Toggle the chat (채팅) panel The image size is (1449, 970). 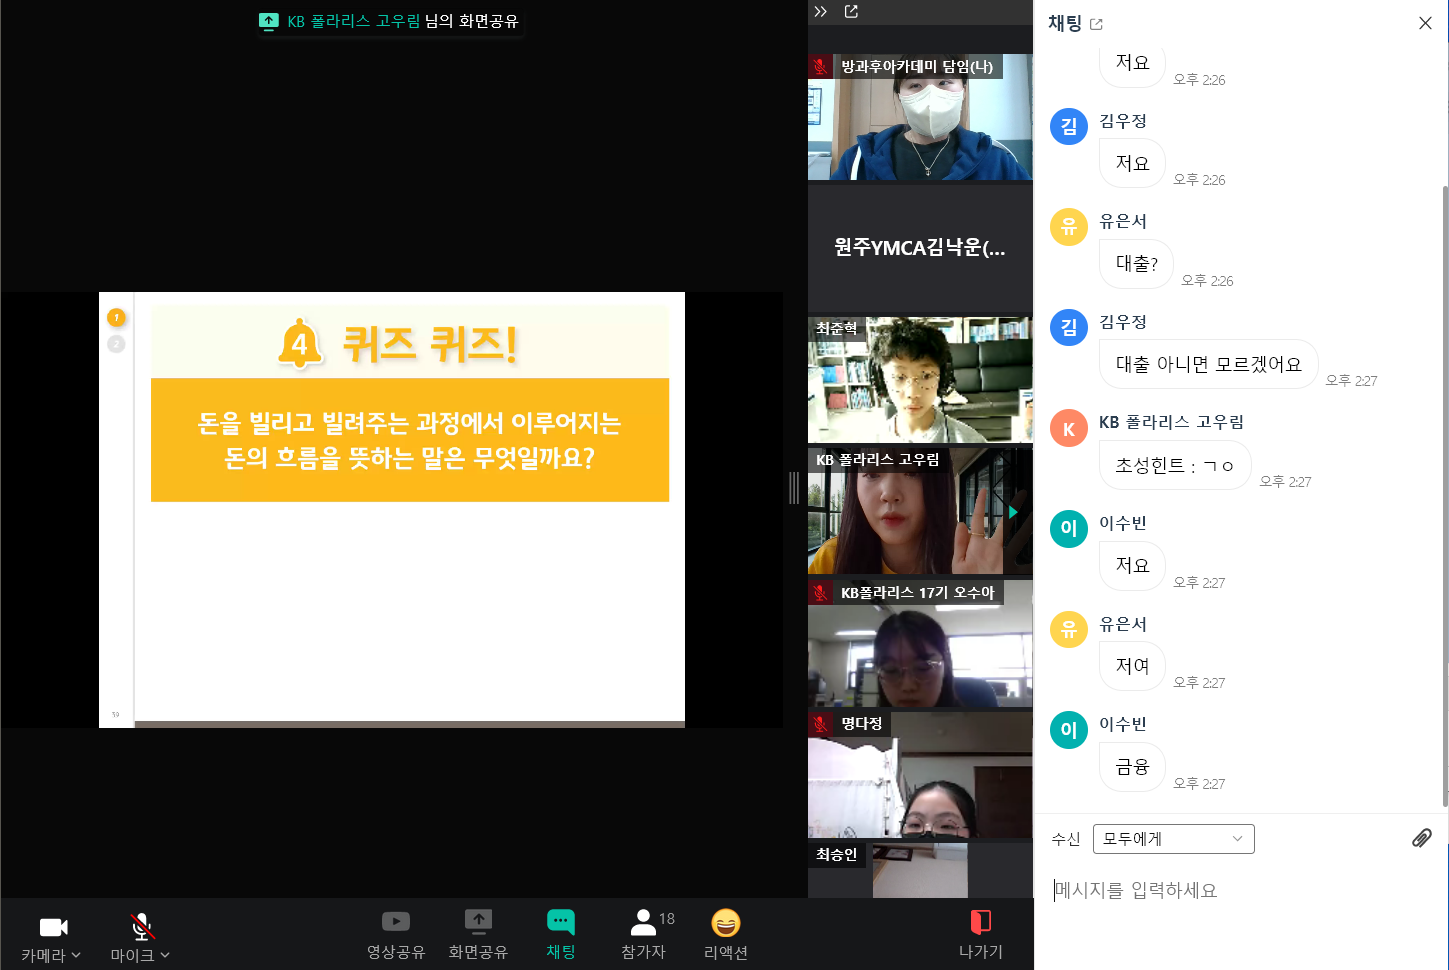pos(560,922)
